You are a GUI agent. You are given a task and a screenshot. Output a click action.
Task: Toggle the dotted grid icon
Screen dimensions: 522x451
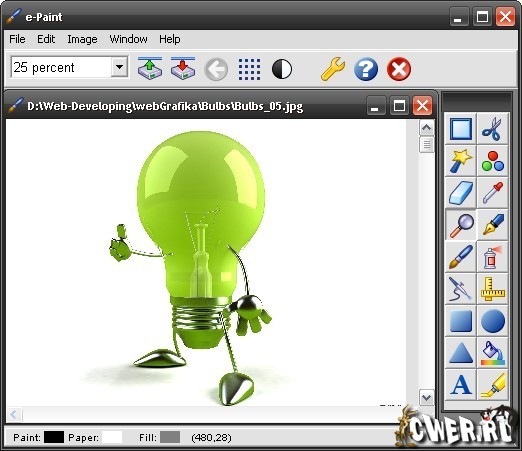click(249, 69)
